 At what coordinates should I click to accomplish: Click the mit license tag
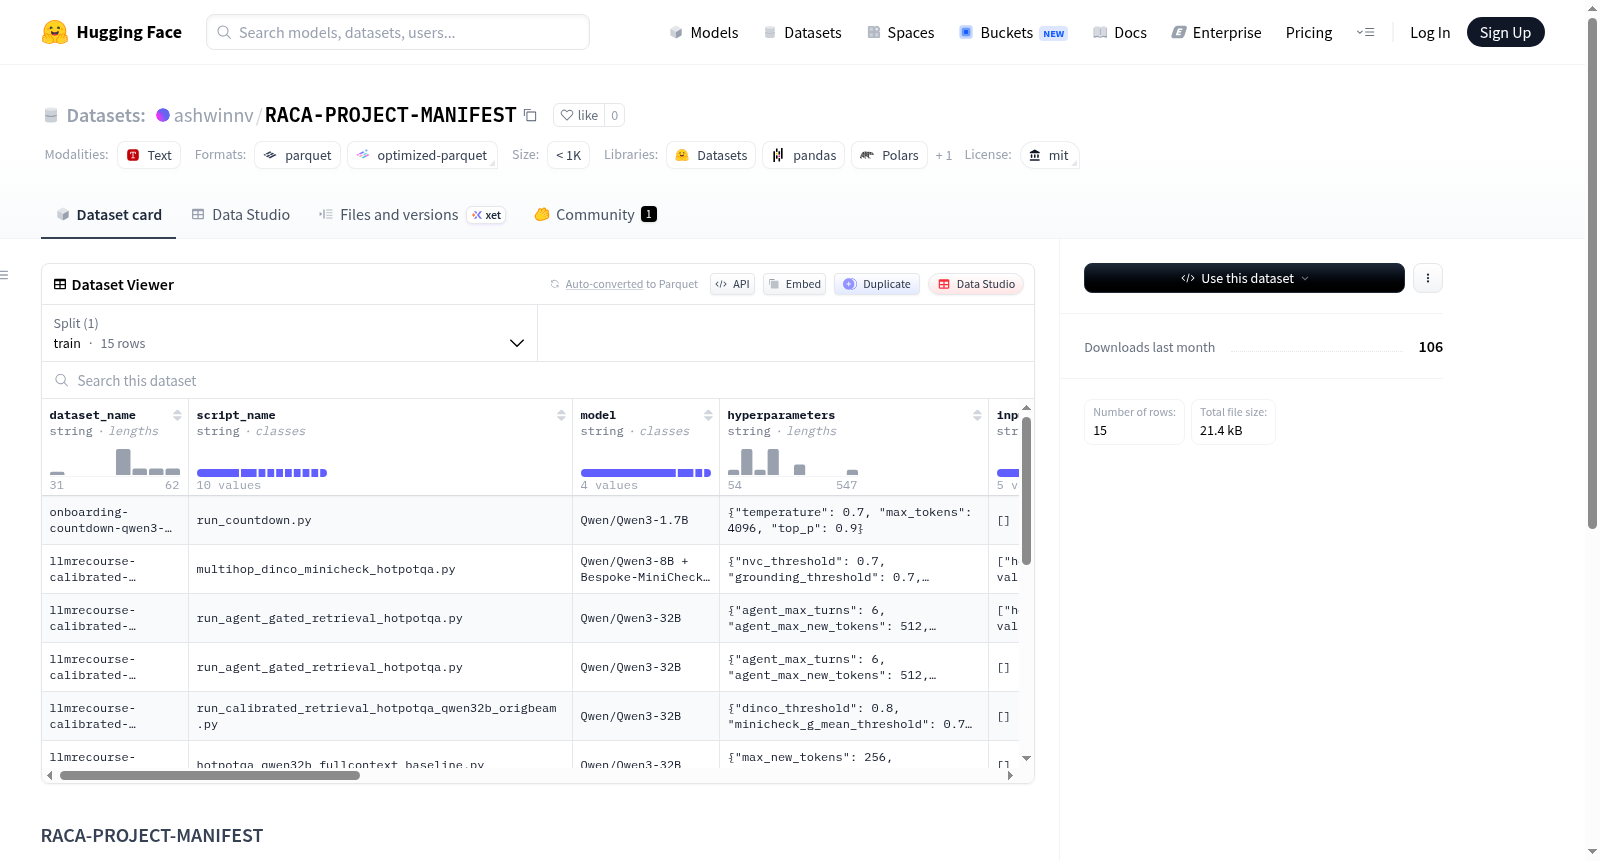(1049, 155)
